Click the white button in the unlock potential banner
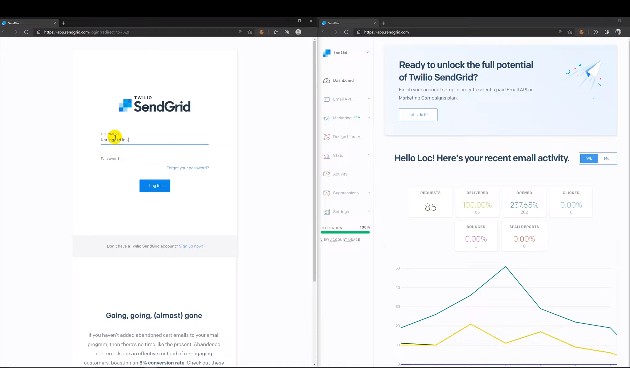Image resolution: width=630 pixels, height=368 pixels. pos(418,115)
